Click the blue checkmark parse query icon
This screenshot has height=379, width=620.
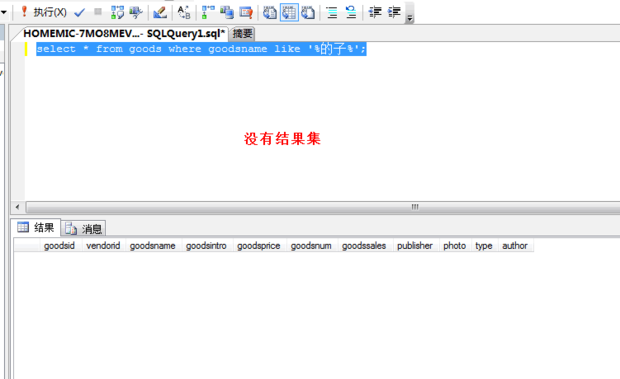(79, 13)
